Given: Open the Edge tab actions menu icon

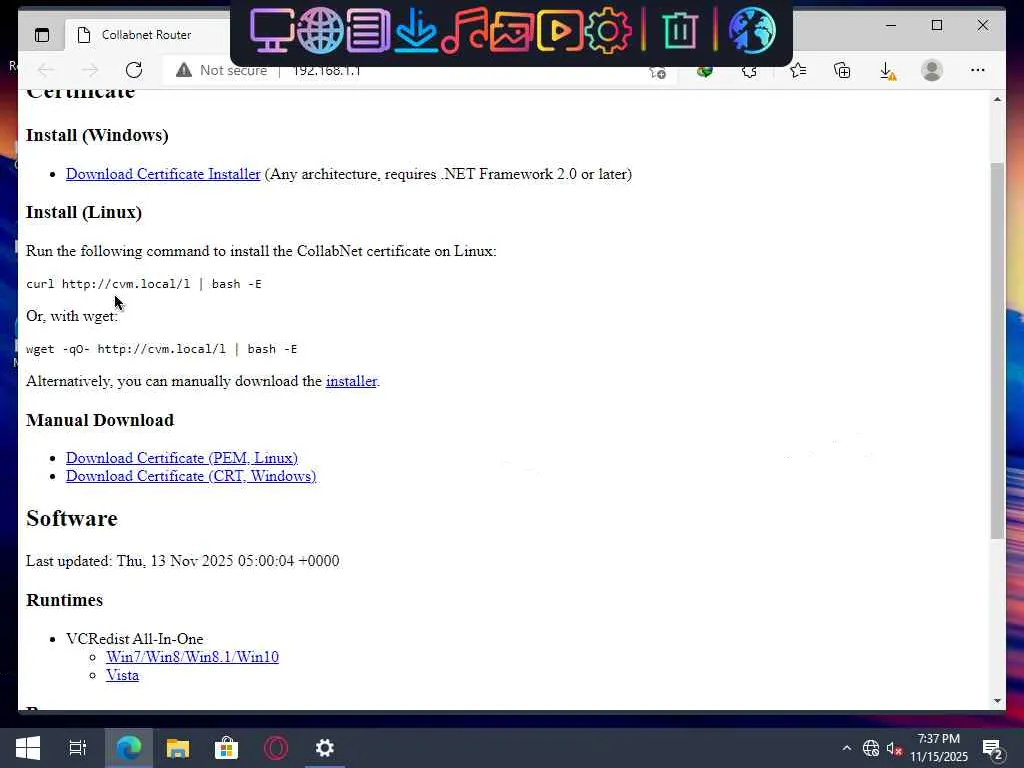Looking at the screenshot, I should (x=42, y=35).
